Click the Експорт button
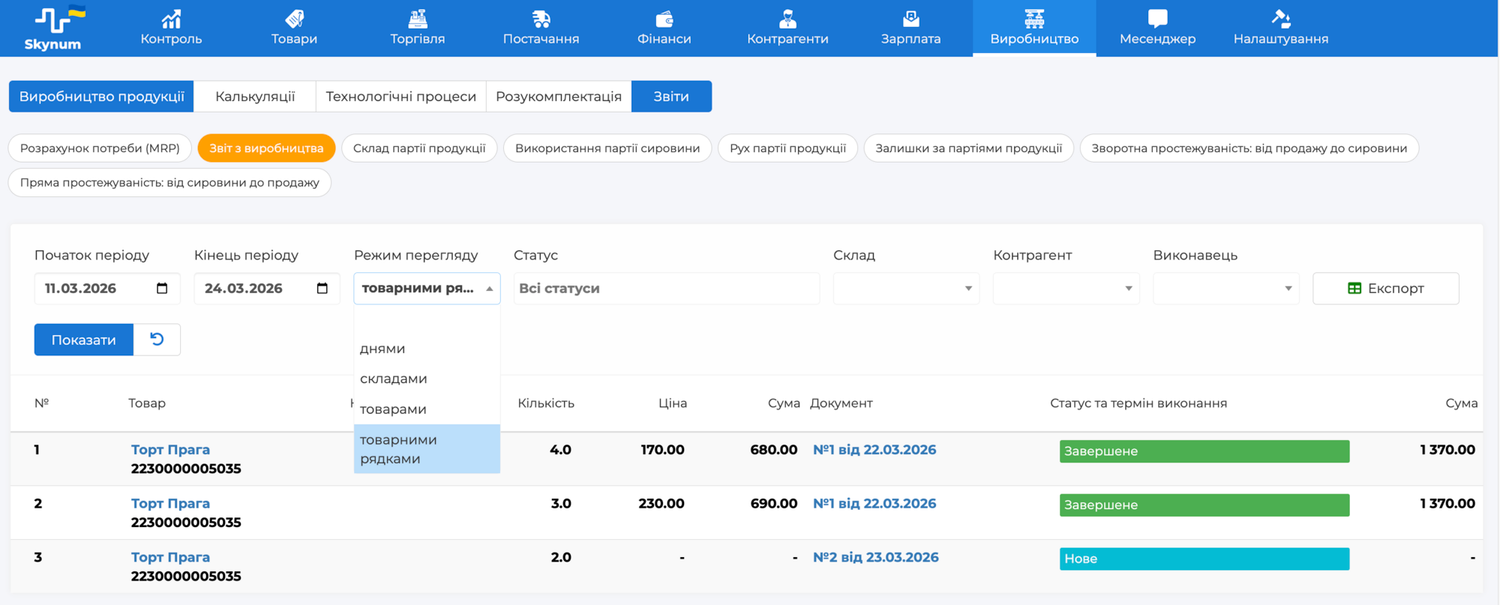1500x605 pixels. [1385, 289]
